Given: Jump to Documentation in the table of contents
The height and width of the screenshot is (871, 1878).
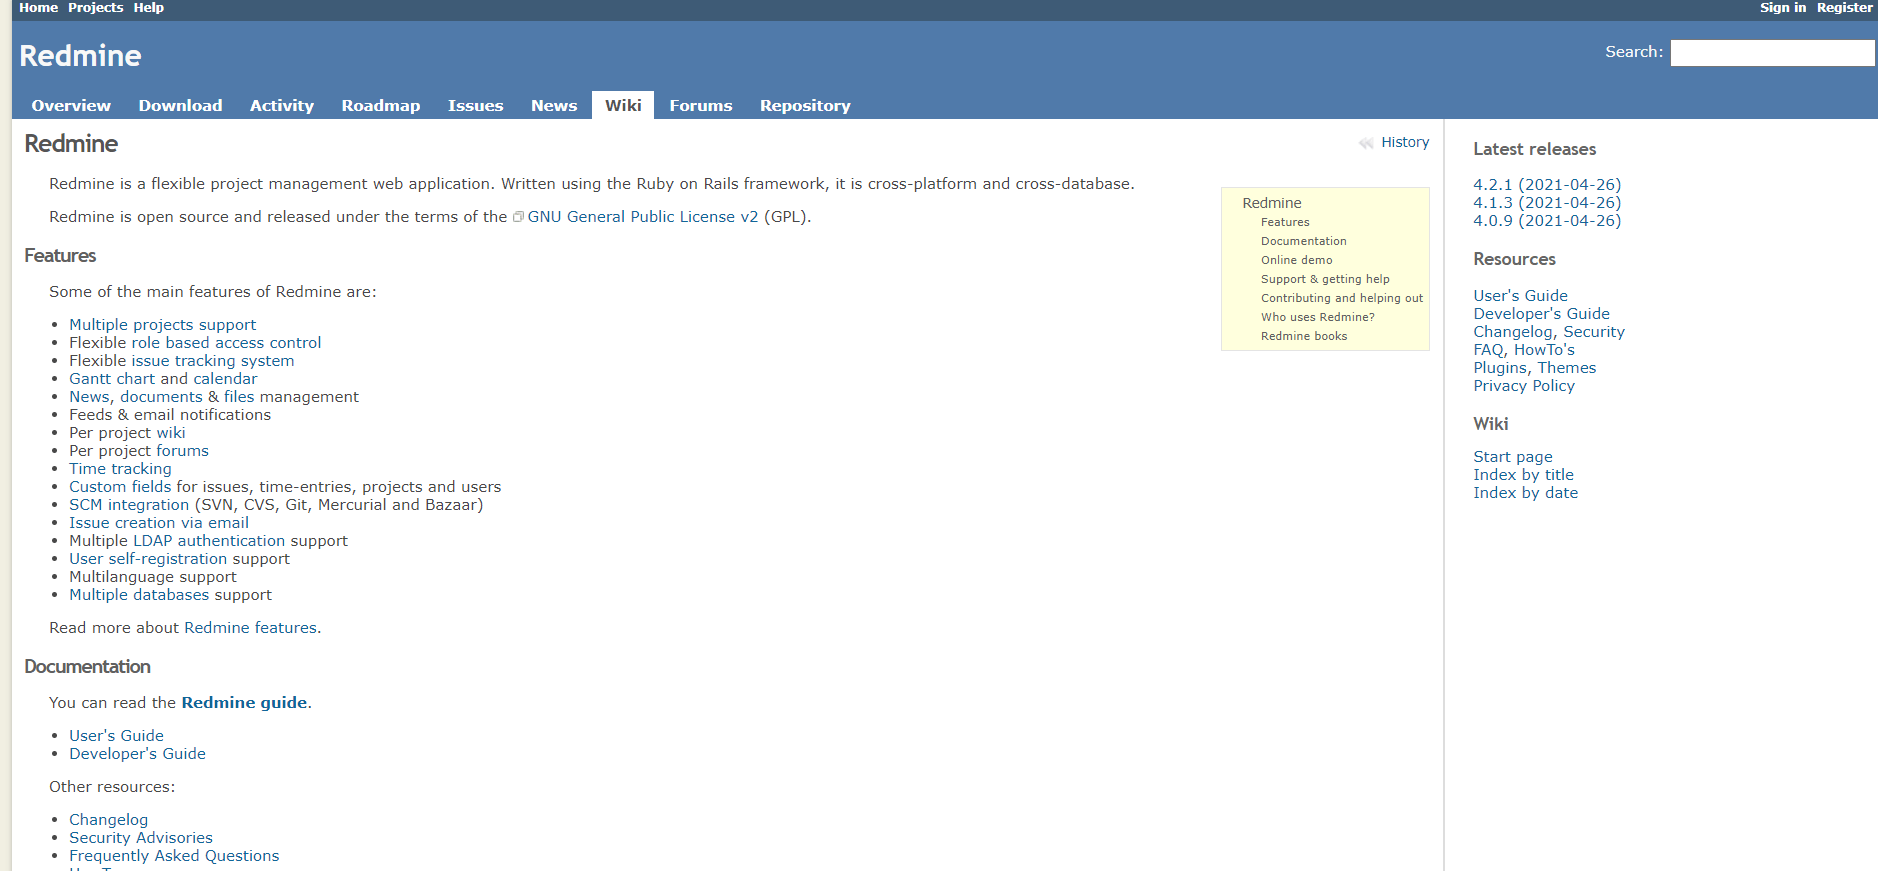Looking at the screenshot, I should (x=1304, y=241).
